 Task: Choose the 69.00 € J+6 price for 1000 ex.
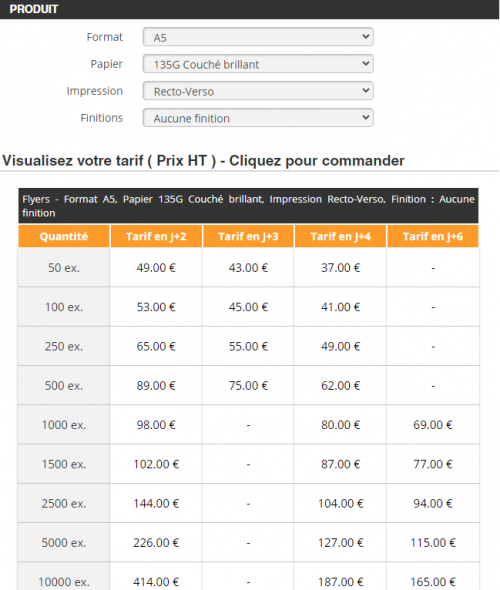click(x=433, y=425)
